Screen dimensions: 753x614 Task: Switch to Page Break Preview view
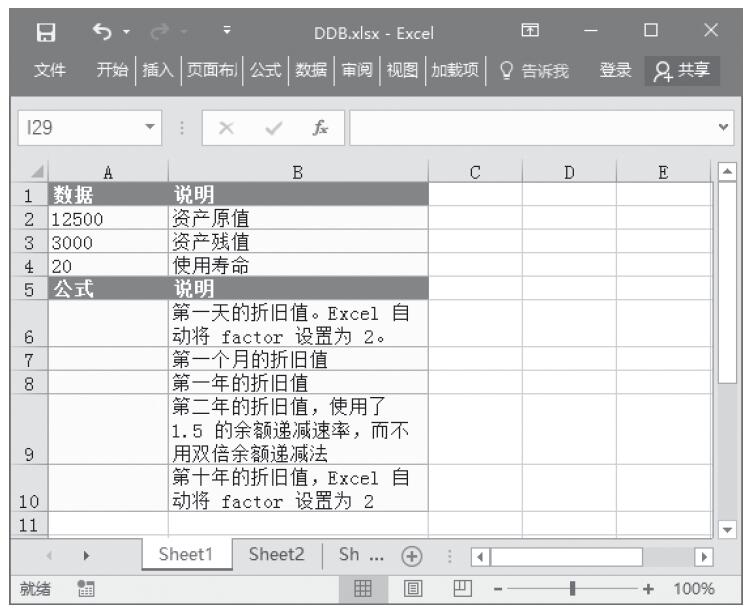pyautogui.click(x=462, y=589)
